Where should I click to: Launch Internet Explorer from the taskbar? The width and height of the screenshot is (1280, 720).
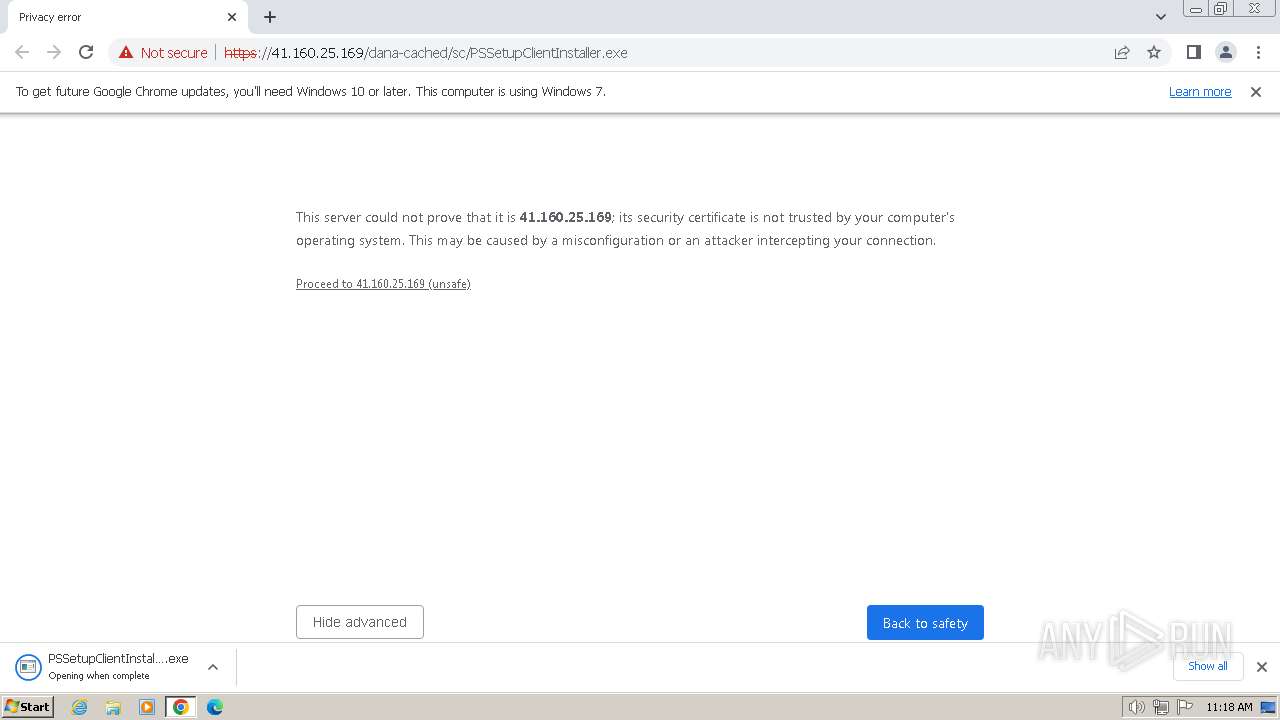(79, 707)
